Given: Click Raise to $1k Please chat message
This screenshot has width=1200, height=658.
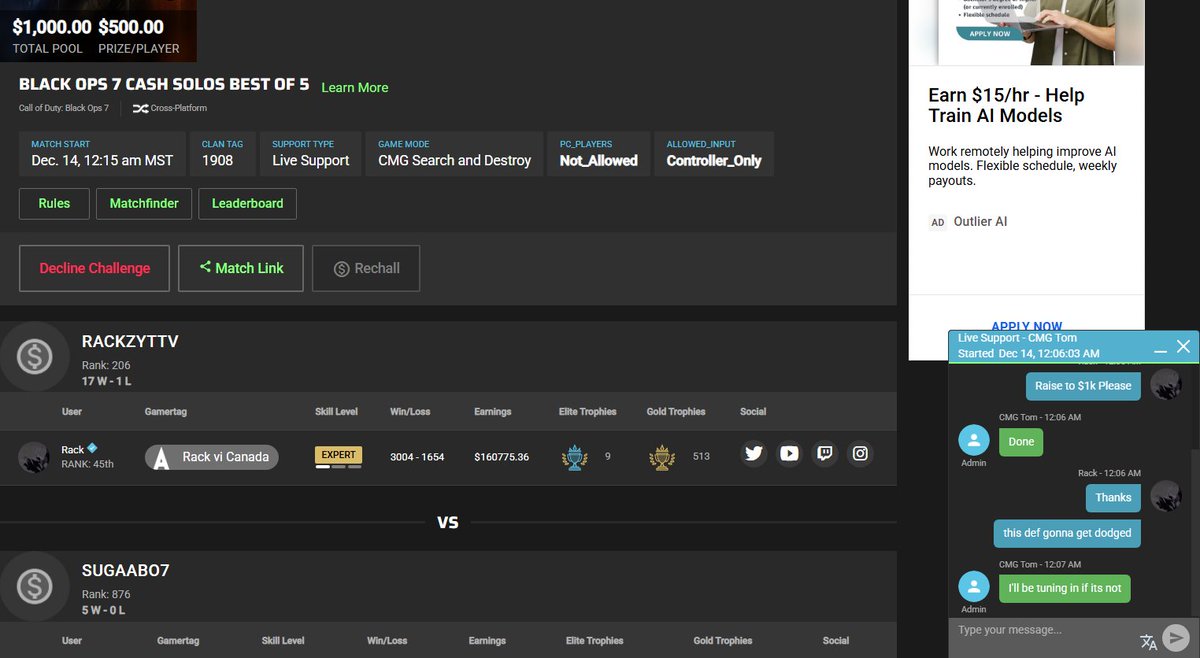Looking at the screenshot, I should tap(1083, 386).
